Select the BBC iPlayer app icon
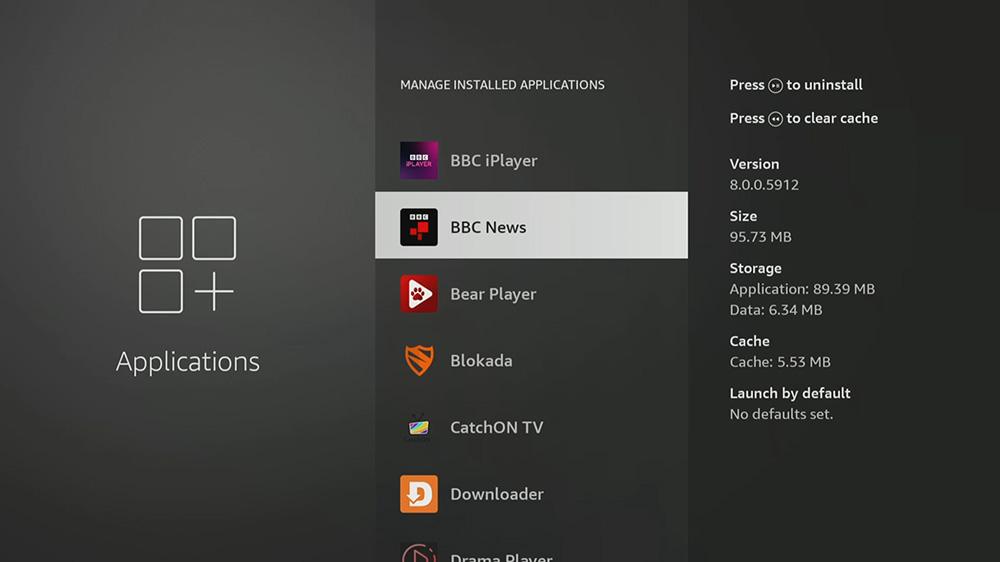 [419, 160]
